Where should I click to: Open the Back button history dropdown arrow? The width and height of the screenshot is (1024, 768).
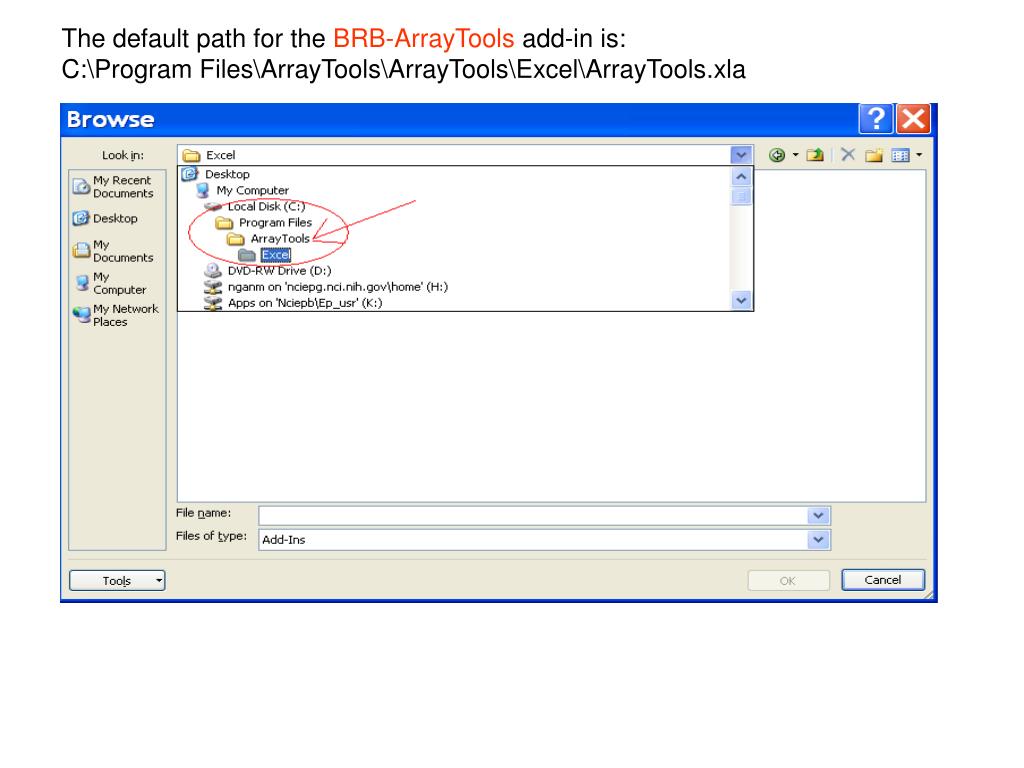point(795,155)
